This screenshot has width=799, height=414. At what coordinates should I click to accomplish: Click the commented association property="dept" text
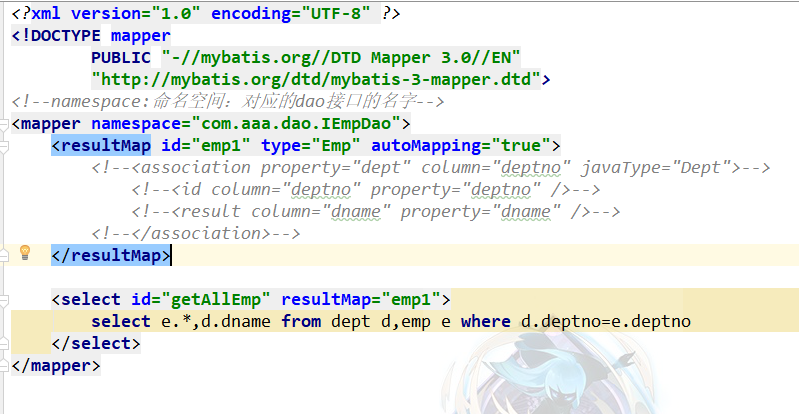coord(251,167)
